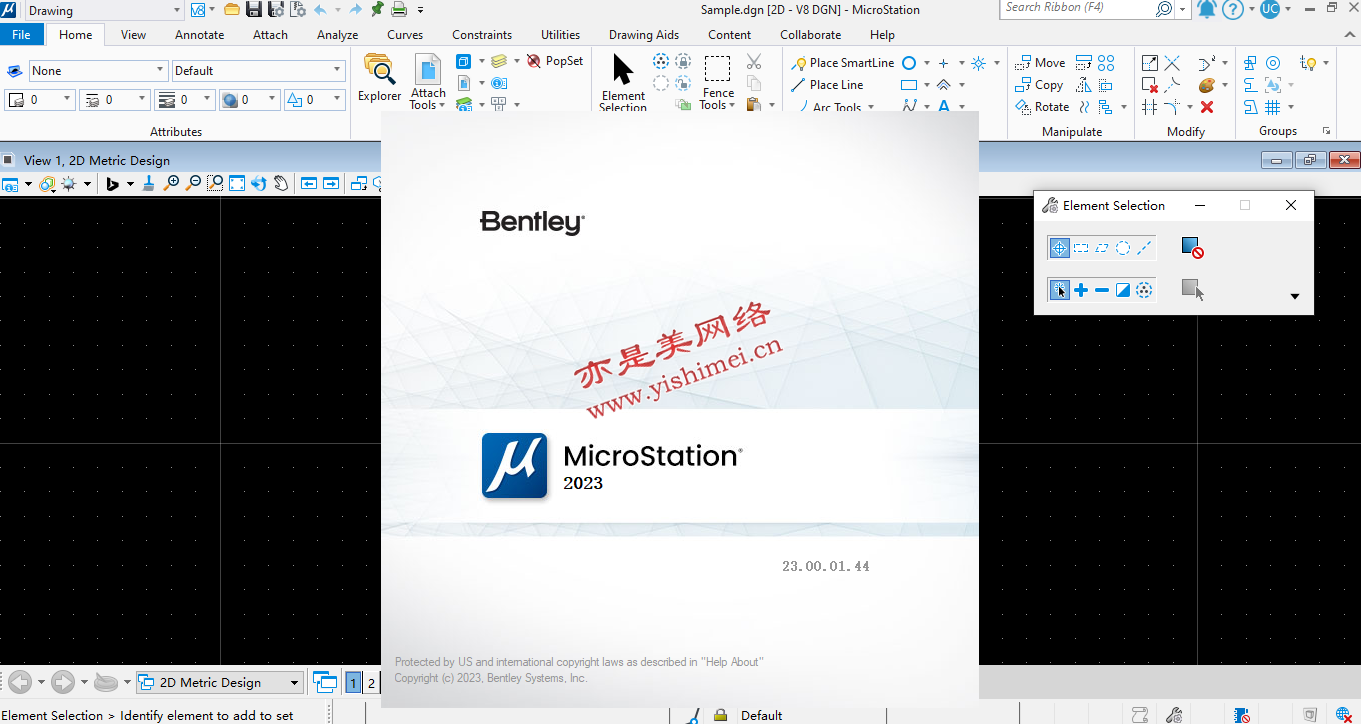
Task: Switch to the Constraints ribbon tab
Action: coord(482,34)
